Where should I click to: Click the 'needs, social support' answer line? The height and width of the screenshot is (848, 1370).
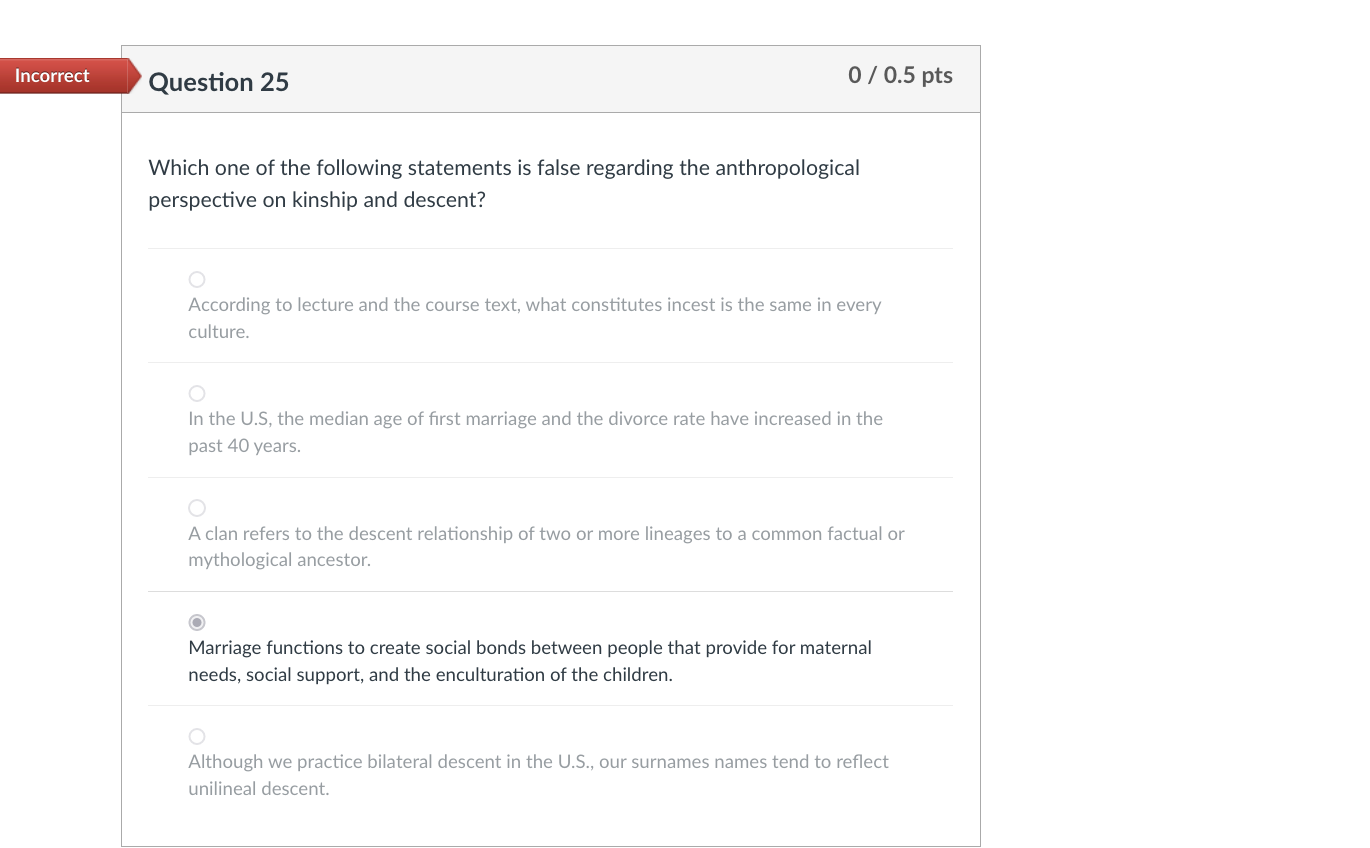click(x=430, y=675)
